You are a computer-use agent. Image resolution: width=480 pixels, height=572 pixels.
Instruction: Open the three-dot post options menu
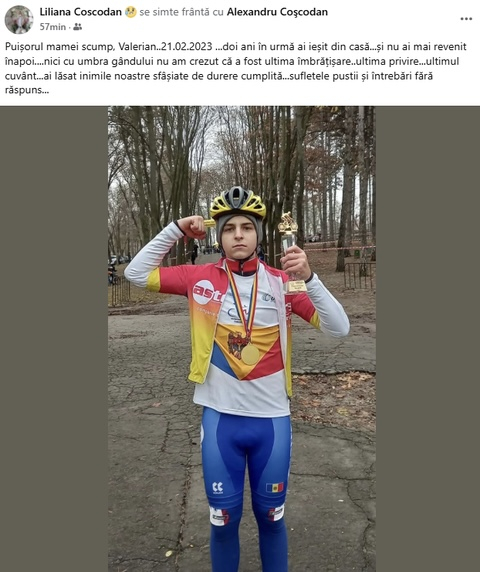(466, 19)
